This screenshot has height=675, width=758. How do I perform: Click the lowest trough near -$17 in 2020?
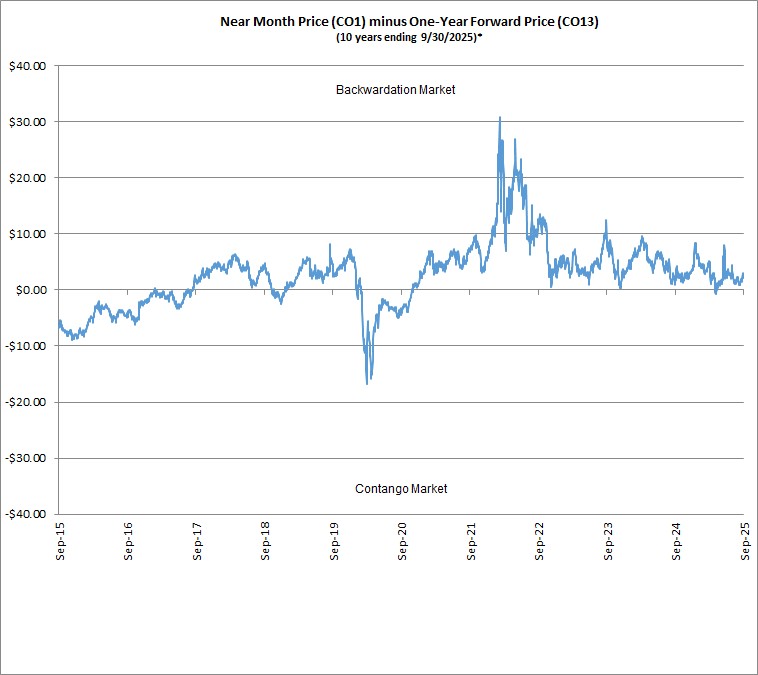click(x=367, y=383)
